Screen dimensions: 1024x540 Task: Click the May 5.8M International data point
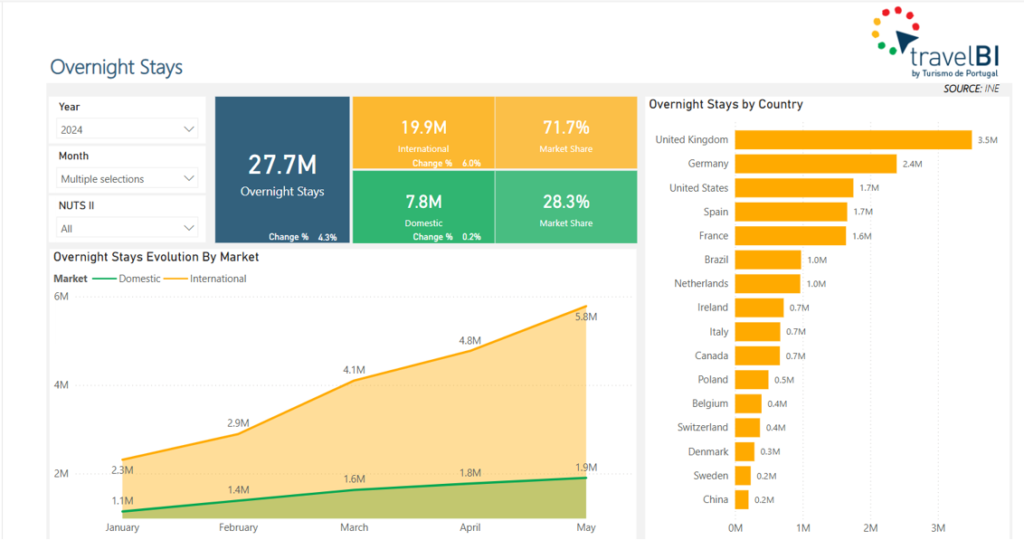[587, 306]
